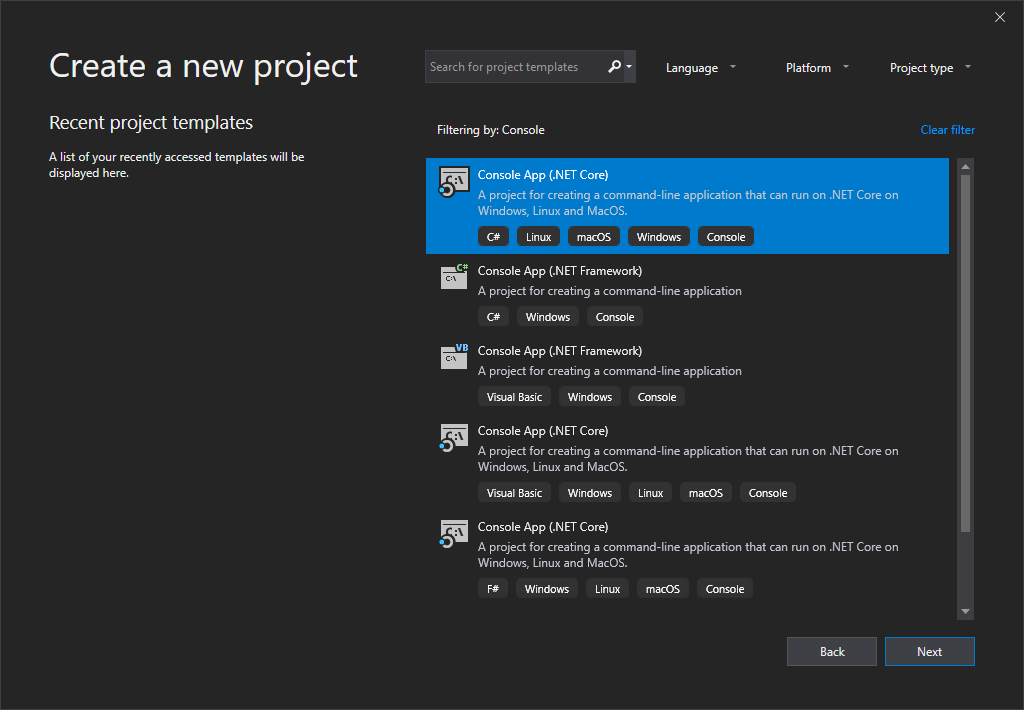Click the VB Console App (.NET Framework) icon

tap(454, 356)
